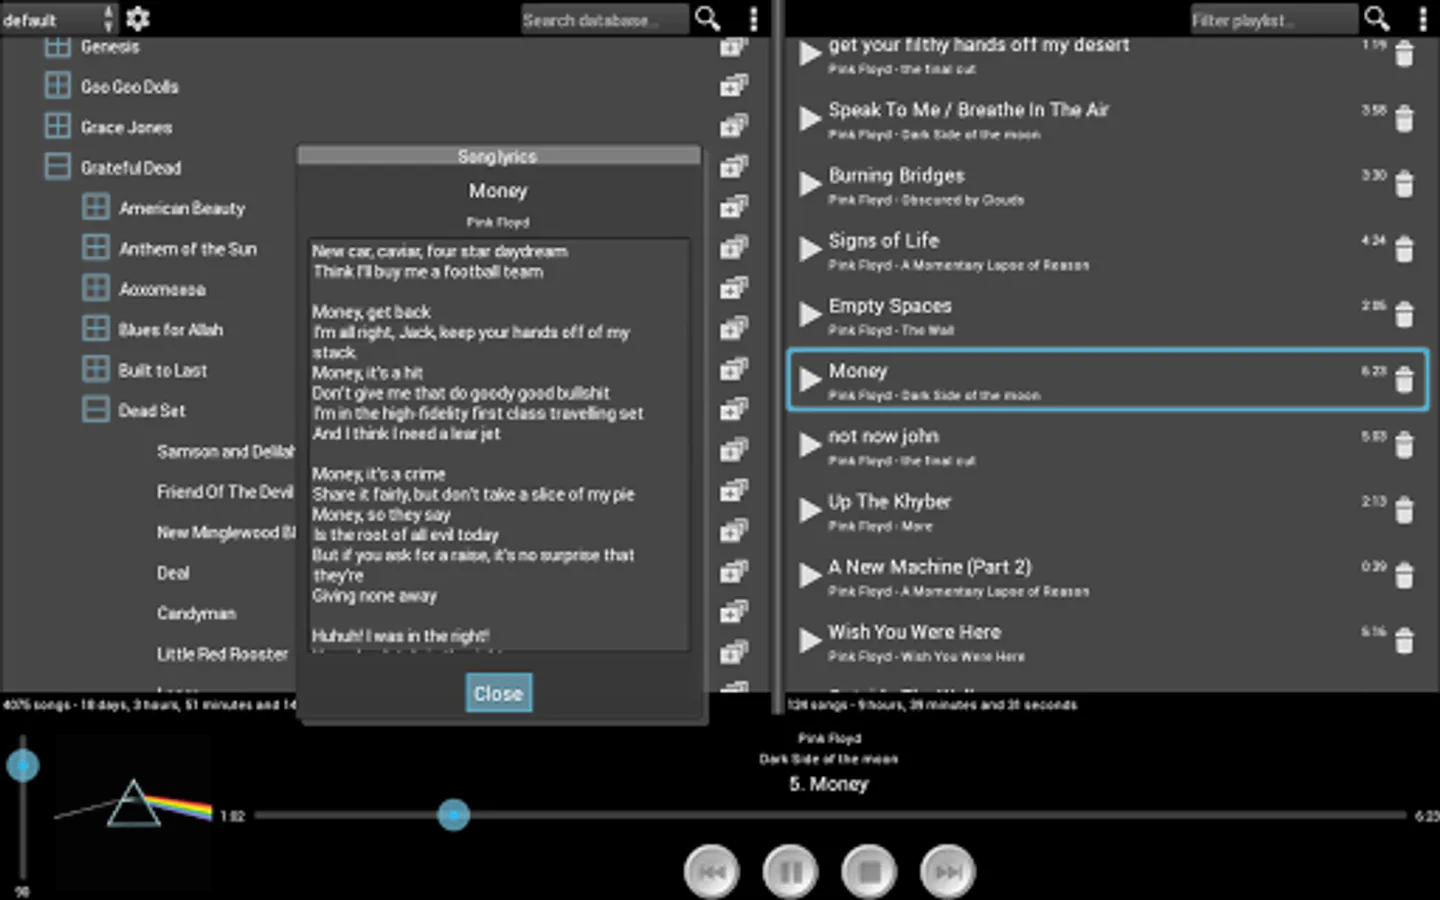Screen dimensions: 1440x900
Task: Remove not now john with trash icon
Action: tap(1404, 445)
